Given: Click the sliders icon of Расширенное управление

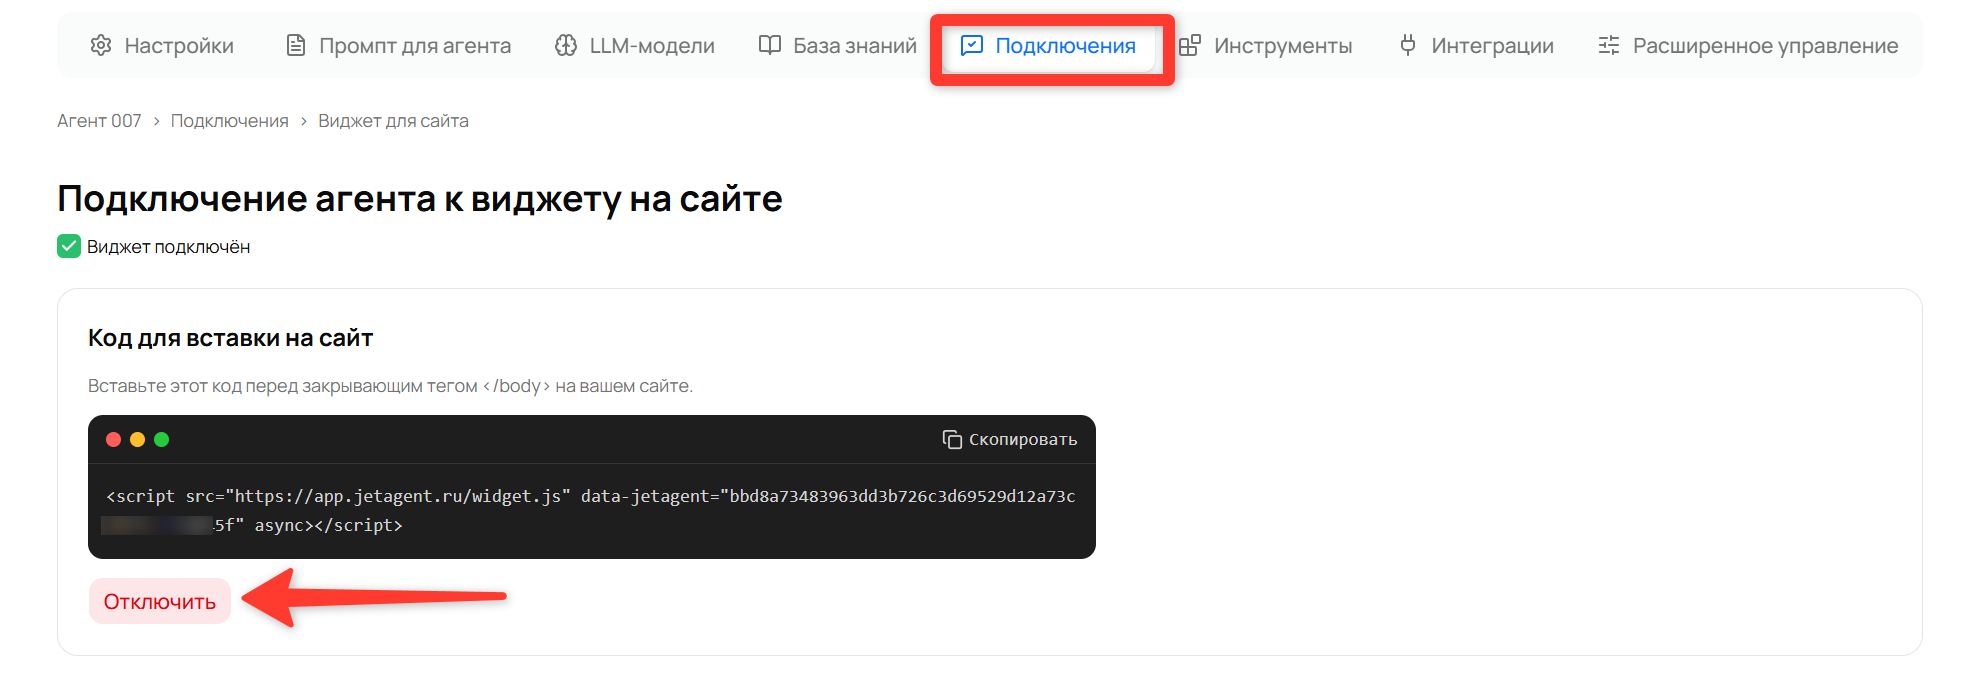Looking at the screenshot, I should [x=1609, y=46].
